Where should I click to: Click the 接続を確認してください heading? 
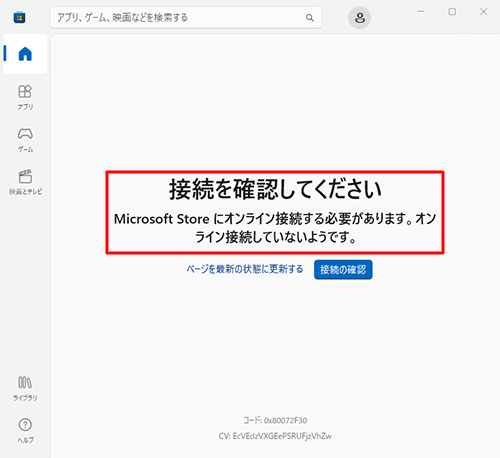pos(275,189)
